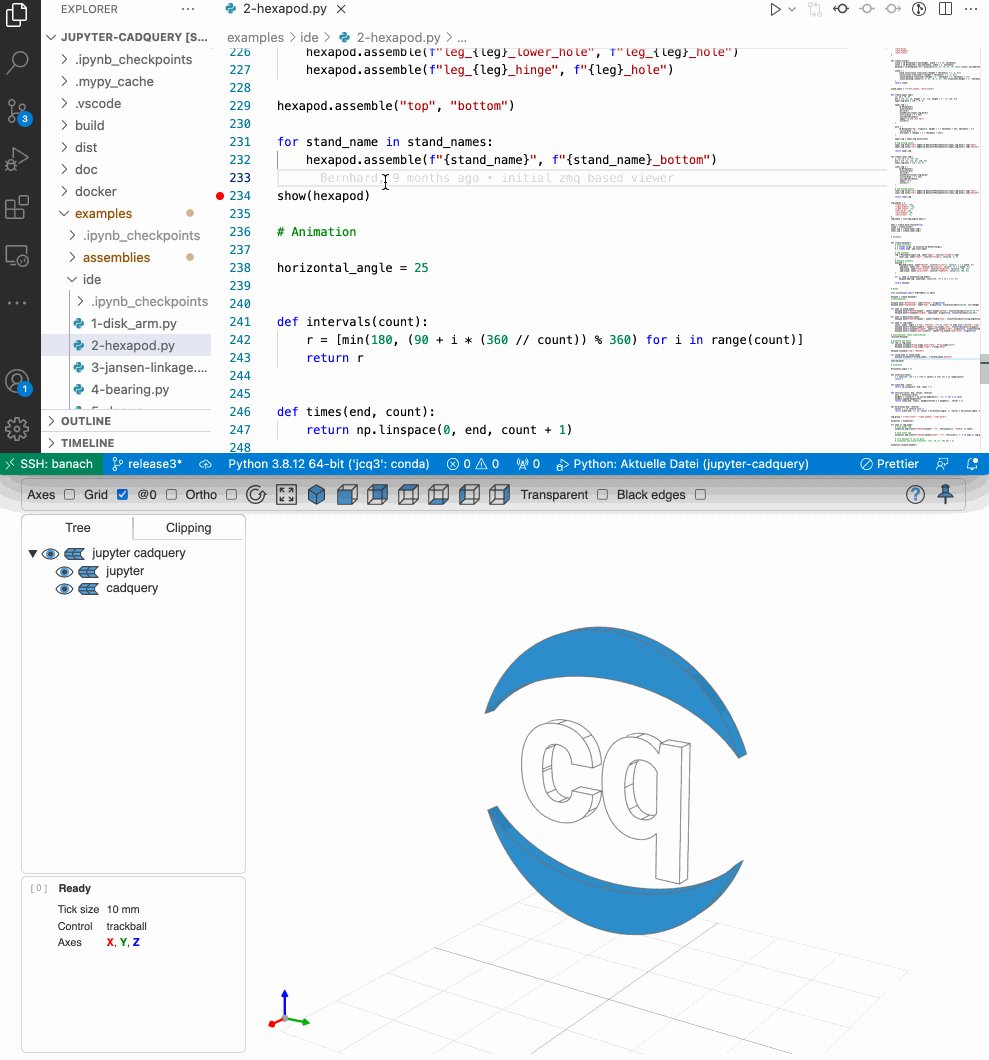989x1060 pixels.
Task: Open editor More Actions ellipsis
Action: pos(971,9)
